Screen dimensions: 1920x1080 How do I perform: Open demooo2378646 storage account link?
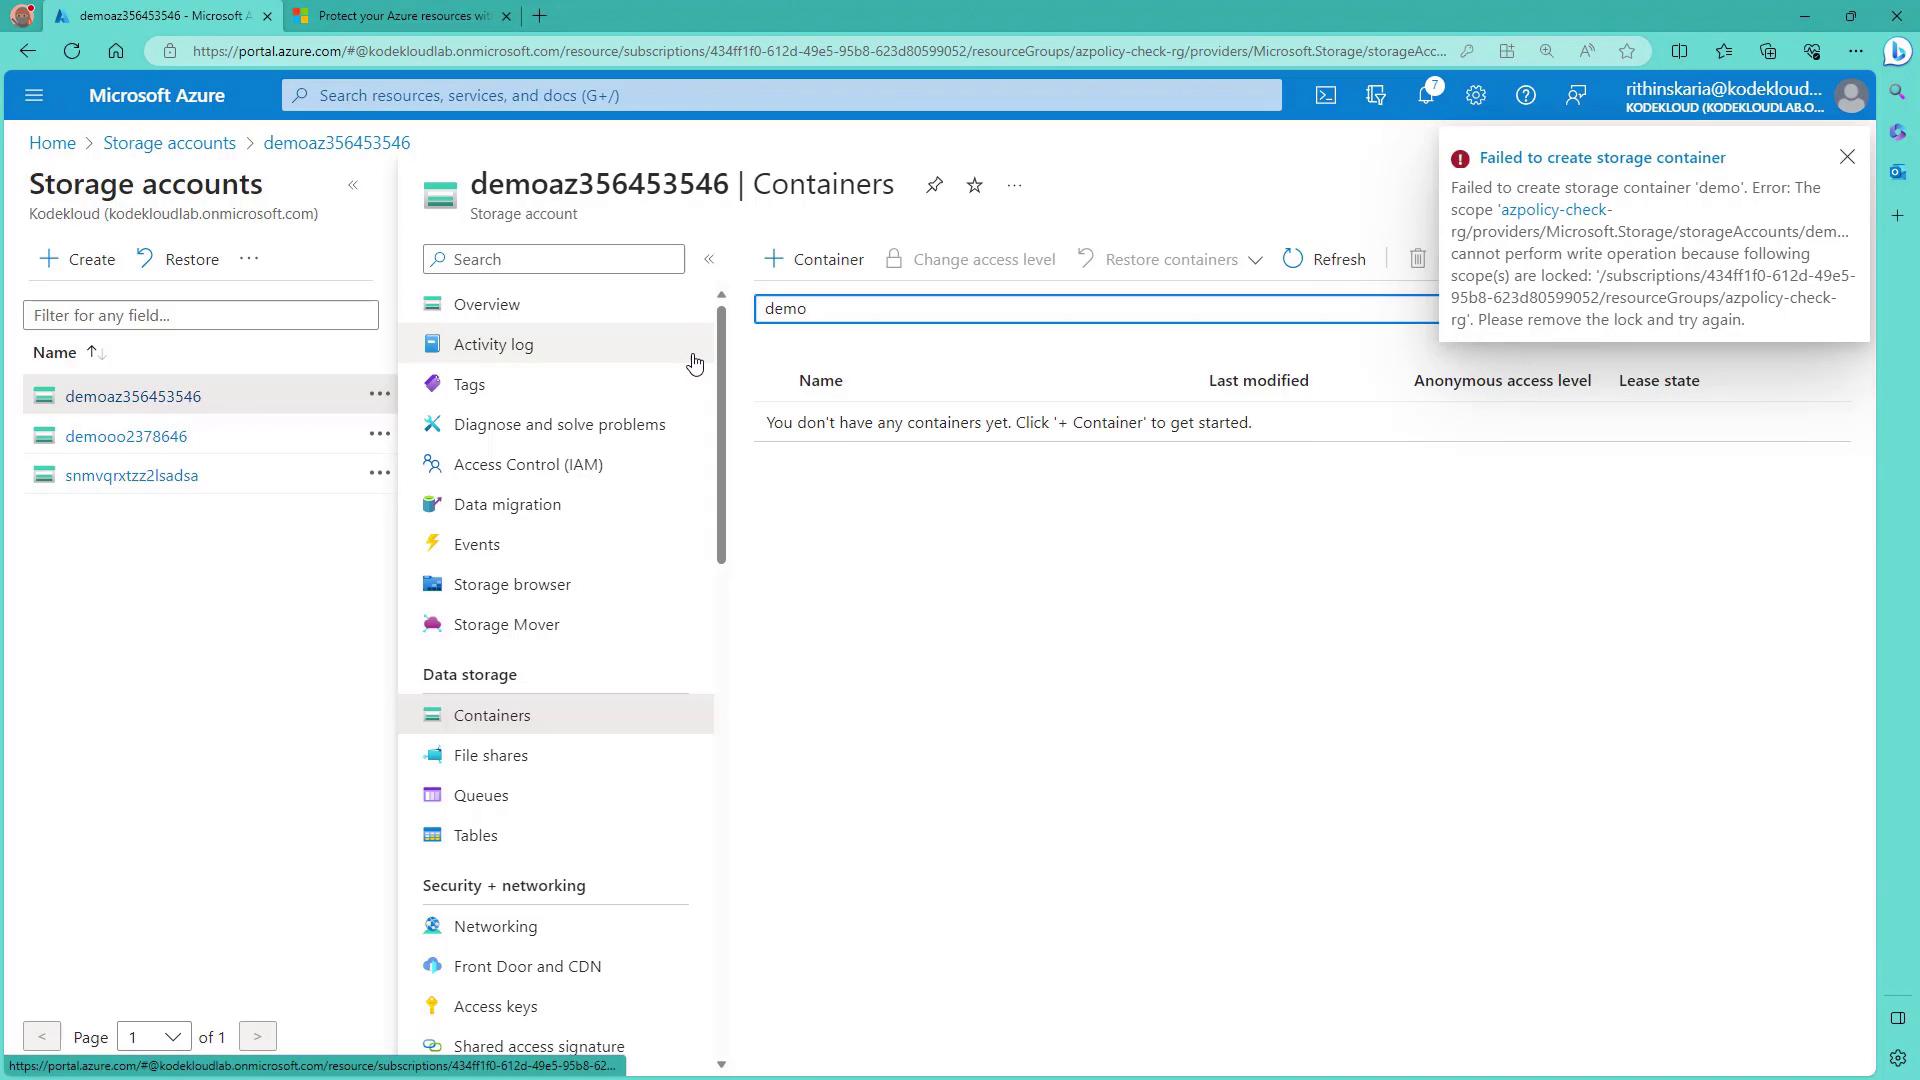(126, 436)
